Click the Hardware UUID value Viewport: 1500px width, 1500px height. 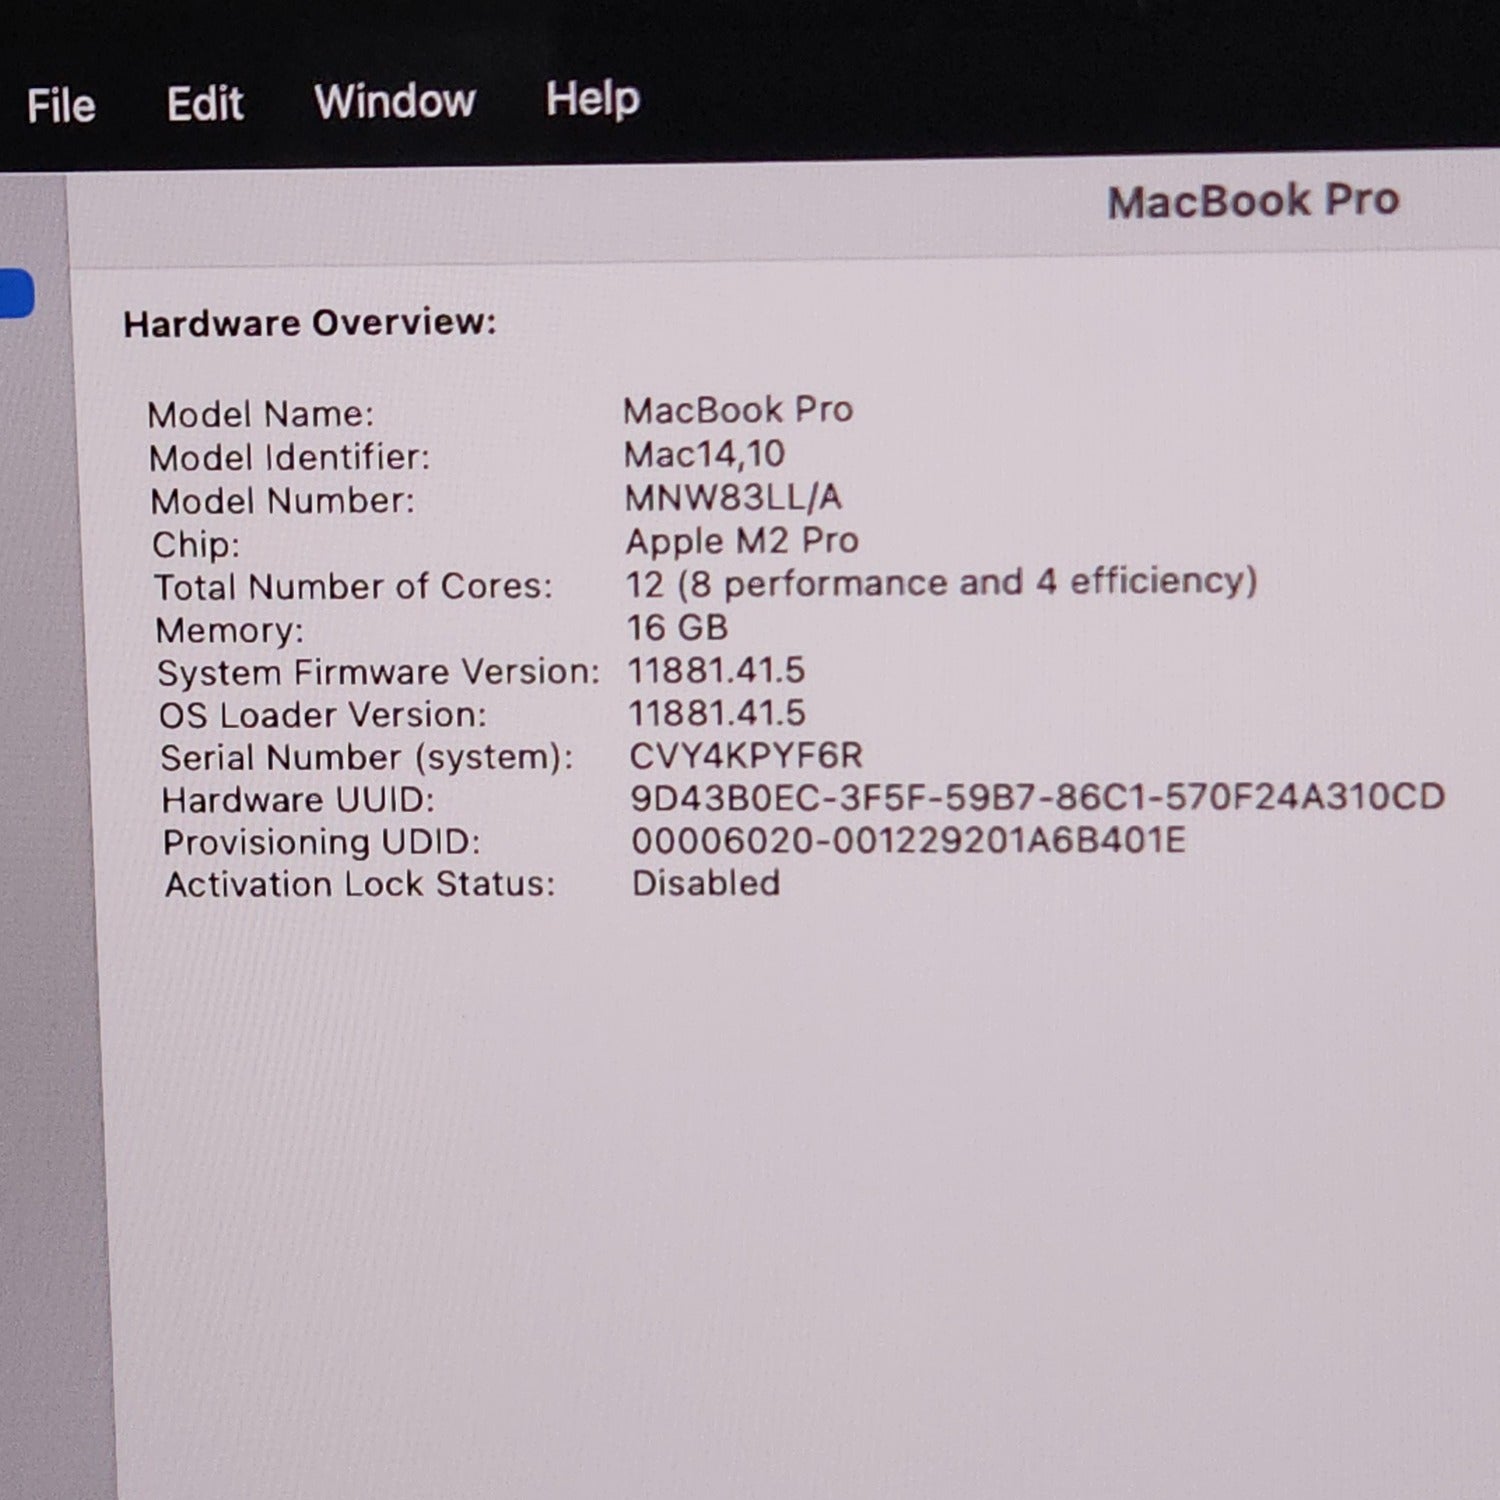click(1037, 797)
